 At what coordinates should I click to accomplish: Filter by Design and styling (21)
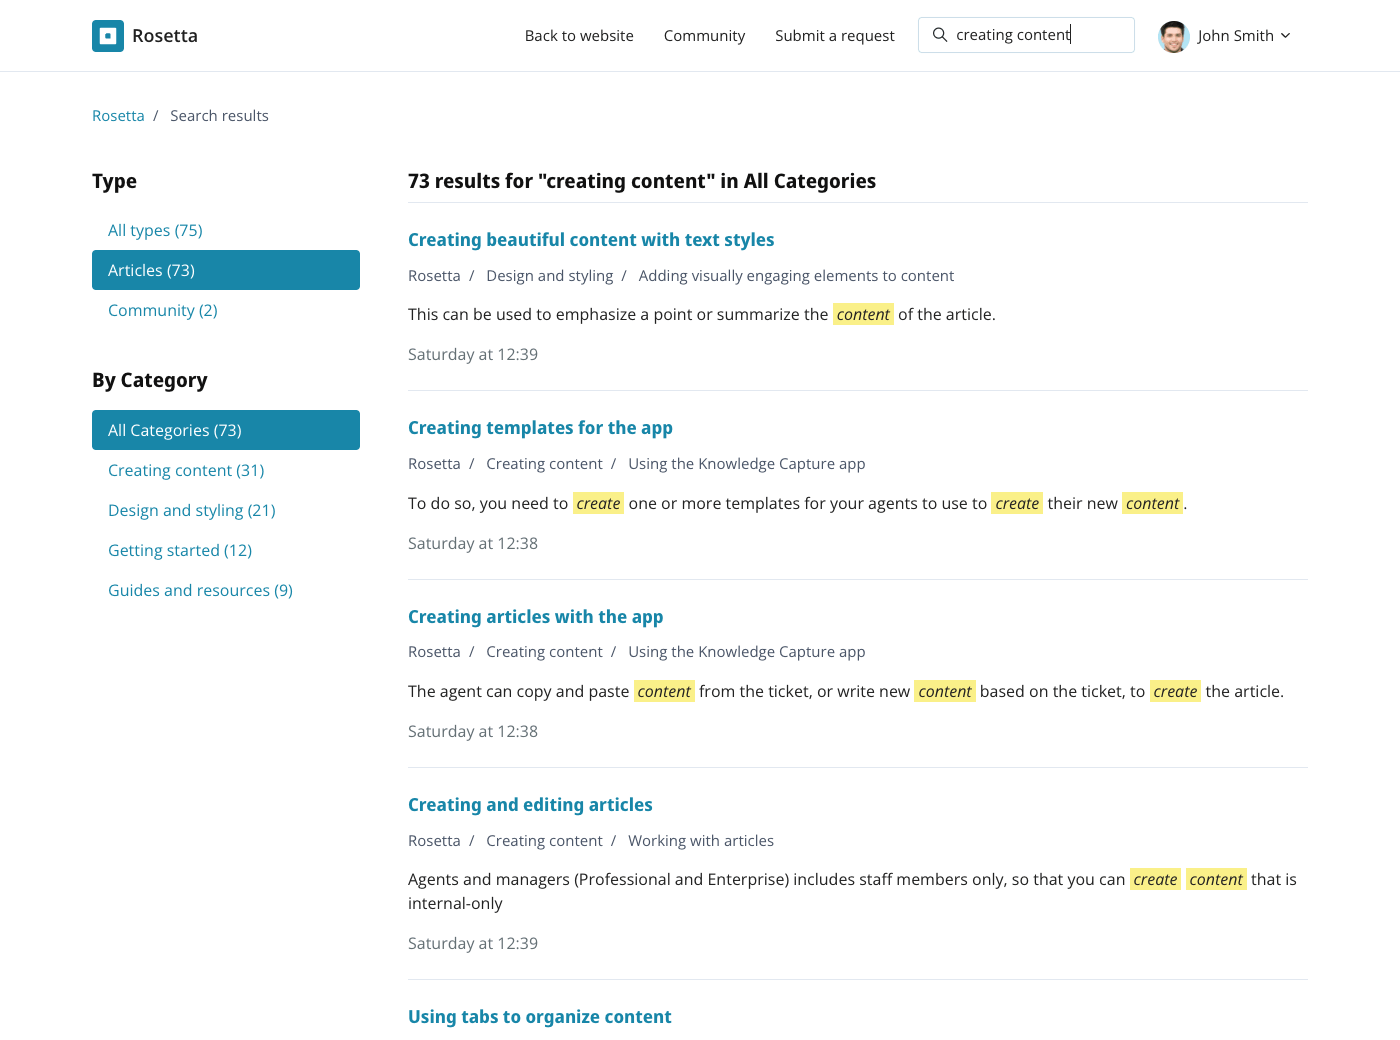pos(192,510)
